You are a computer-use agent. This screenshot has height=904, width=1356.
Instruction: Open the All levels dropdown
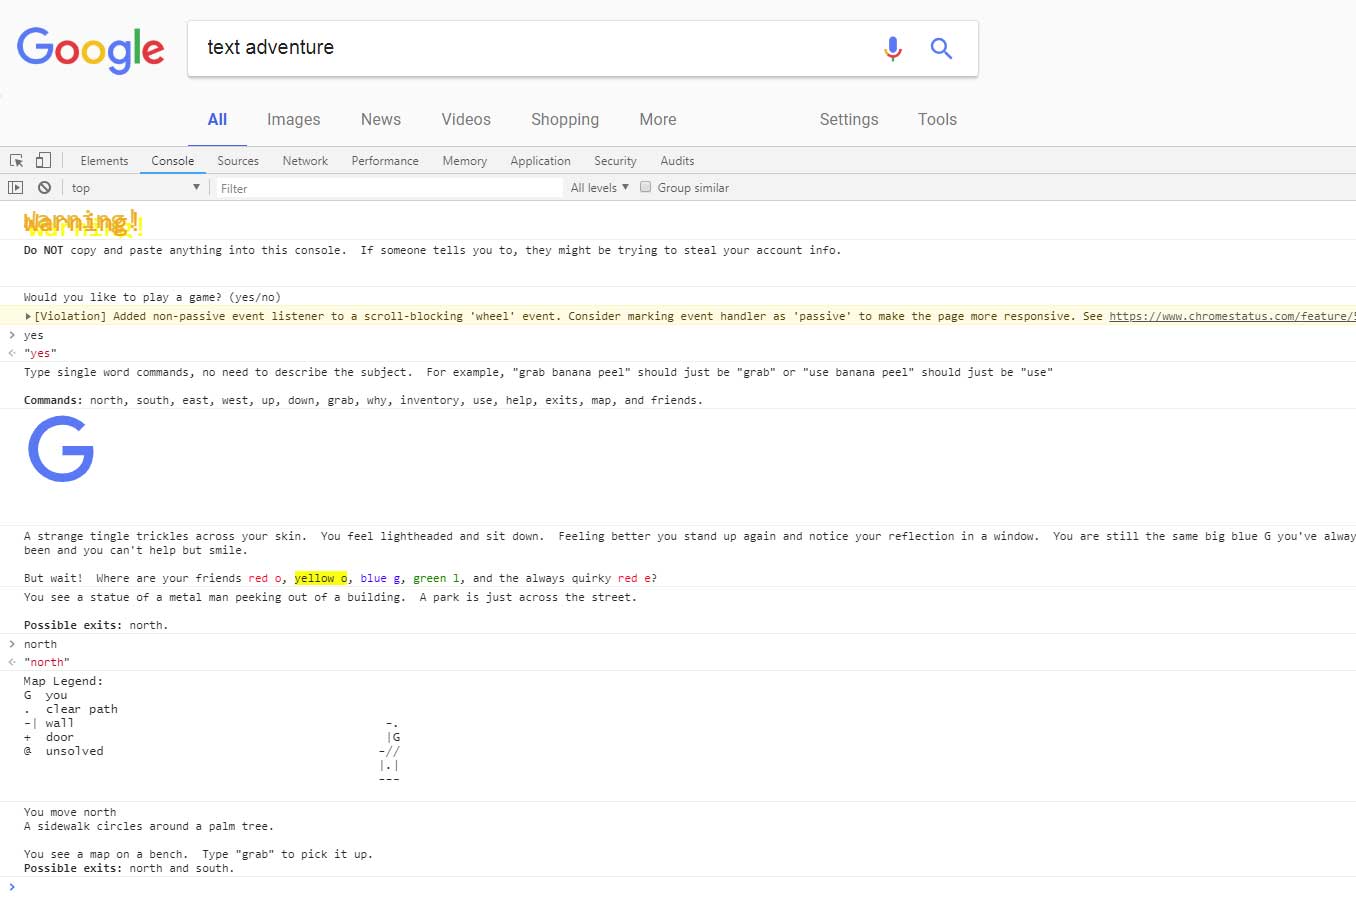(x=600, y=188)
